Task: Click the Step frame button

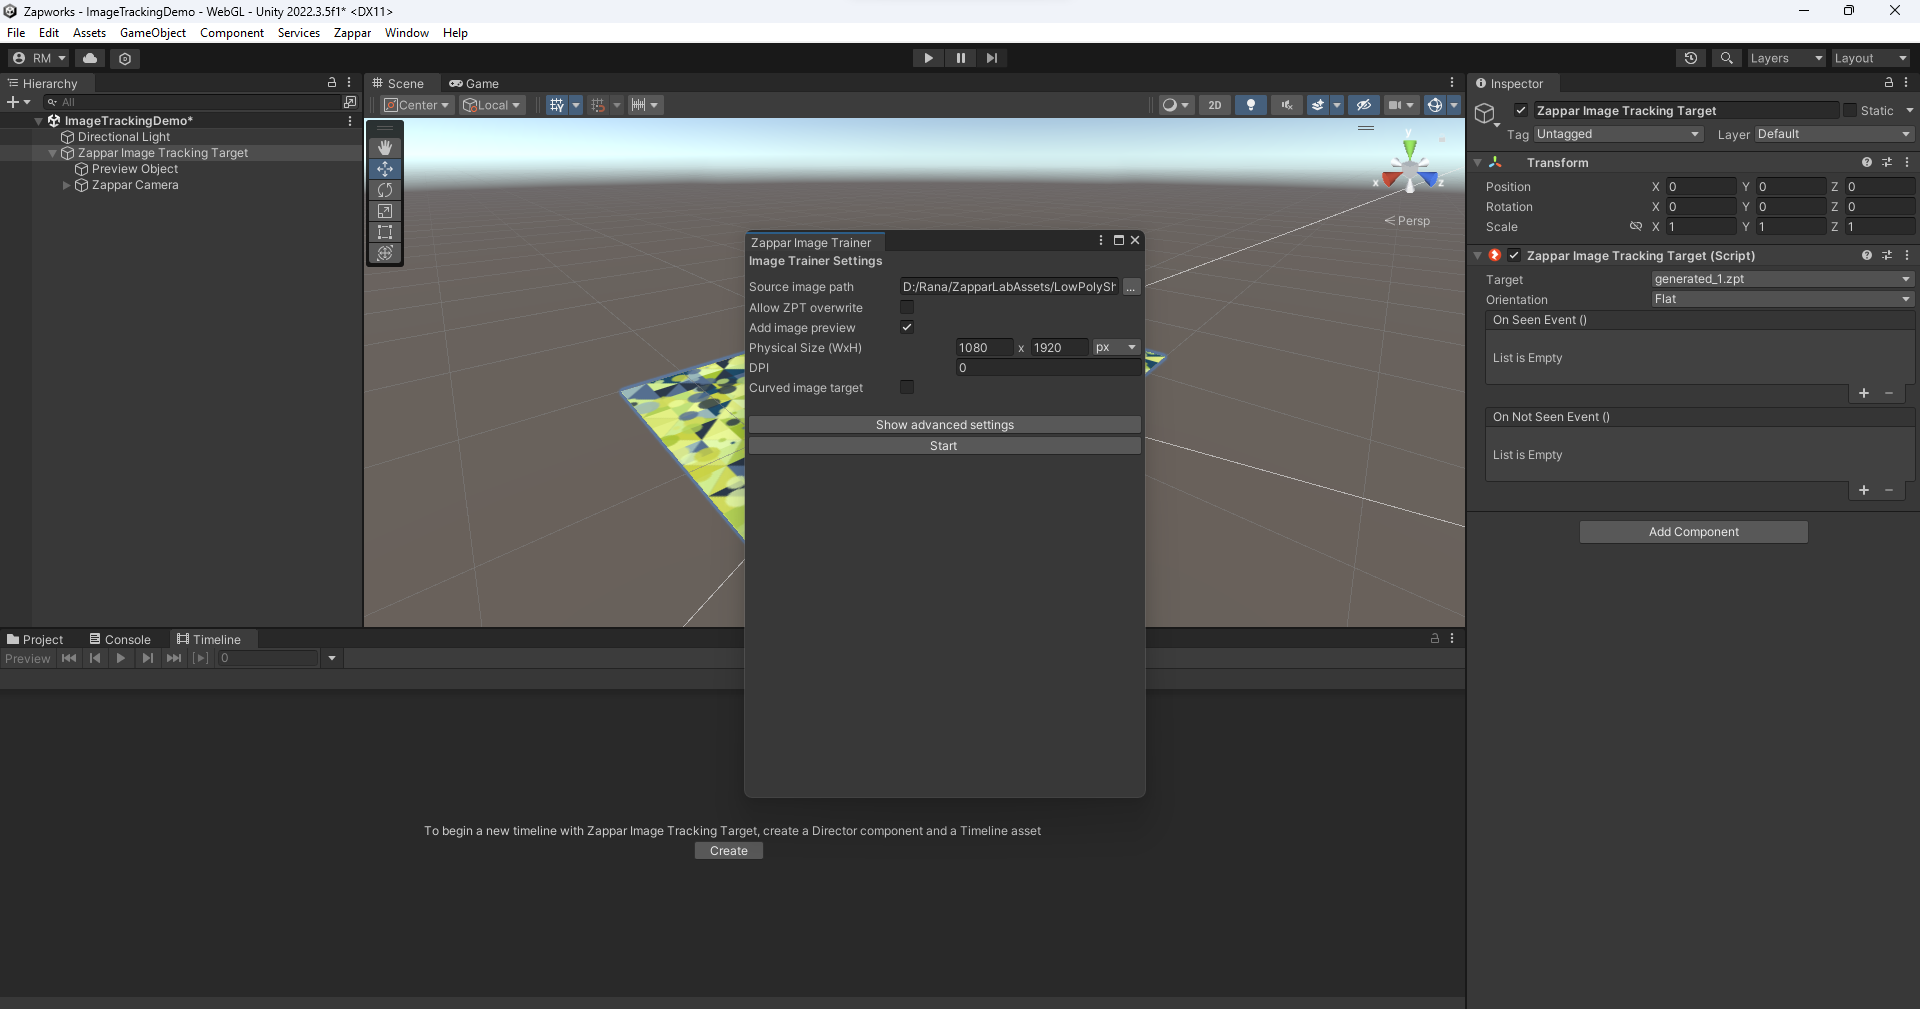Action: pyautogui.click(x=991, y=58)
